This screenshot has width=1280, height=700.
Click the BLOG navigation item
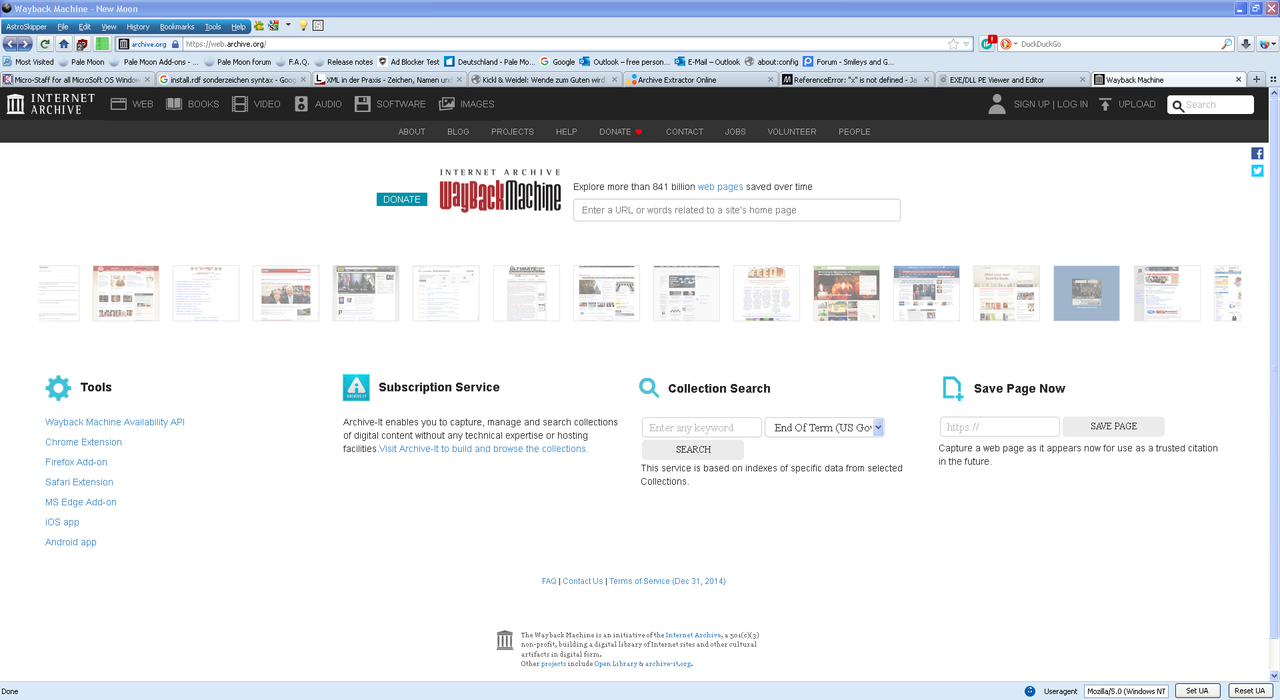point(458,132)
